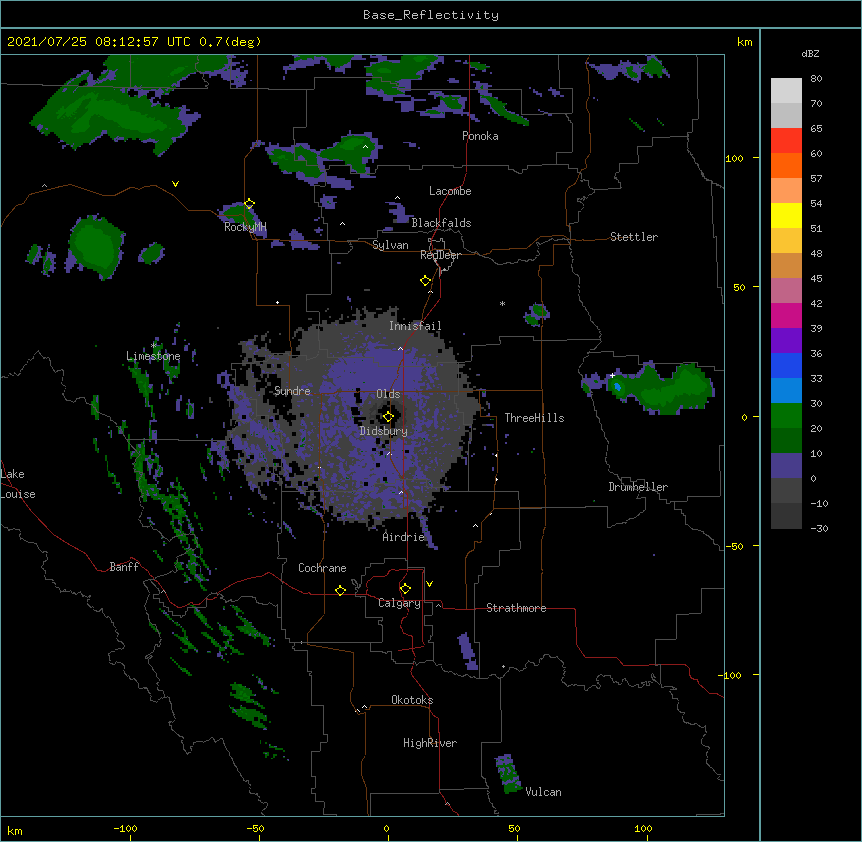Click the purple 10 dBZ legend swatch
This screenshot has width=862, height=842.
[x=786, y=466]
